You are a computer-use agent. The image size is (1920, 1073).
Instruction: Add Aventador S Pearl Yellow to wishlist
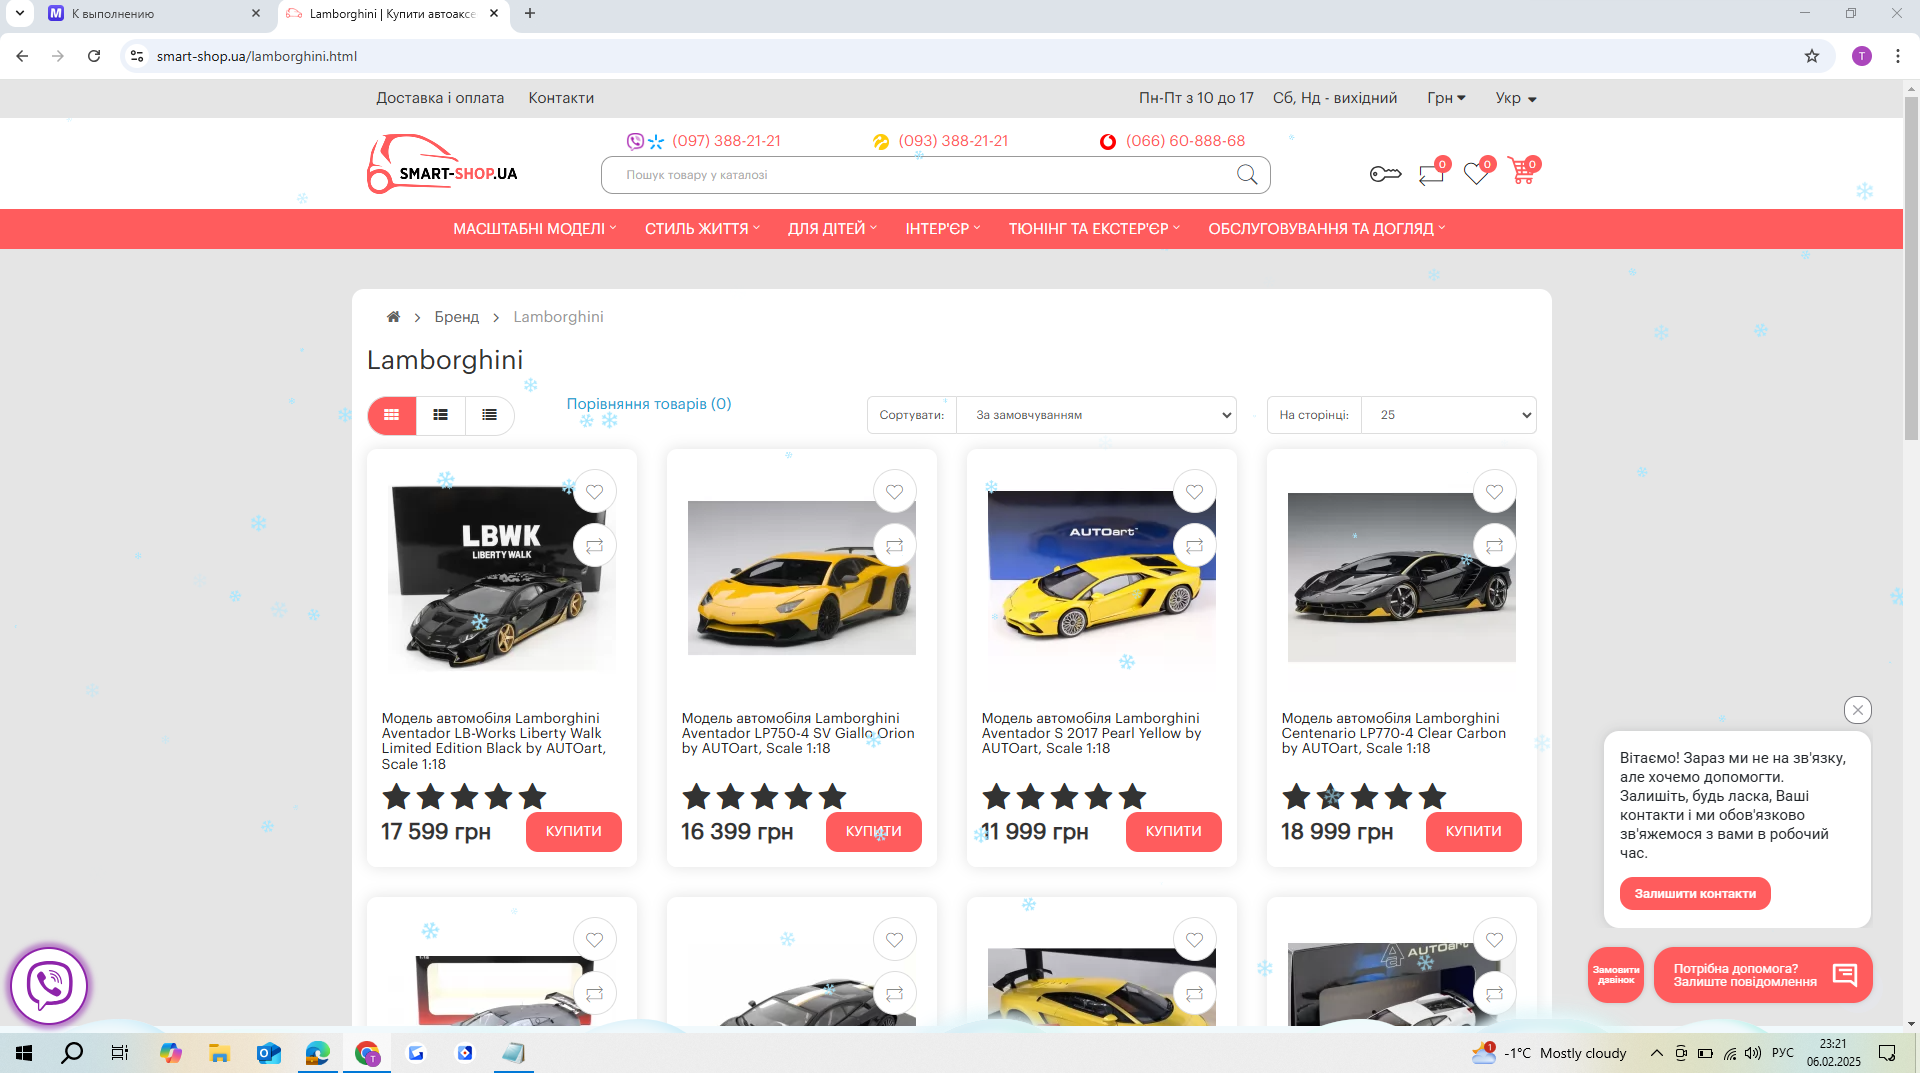tap(1195, 492)
